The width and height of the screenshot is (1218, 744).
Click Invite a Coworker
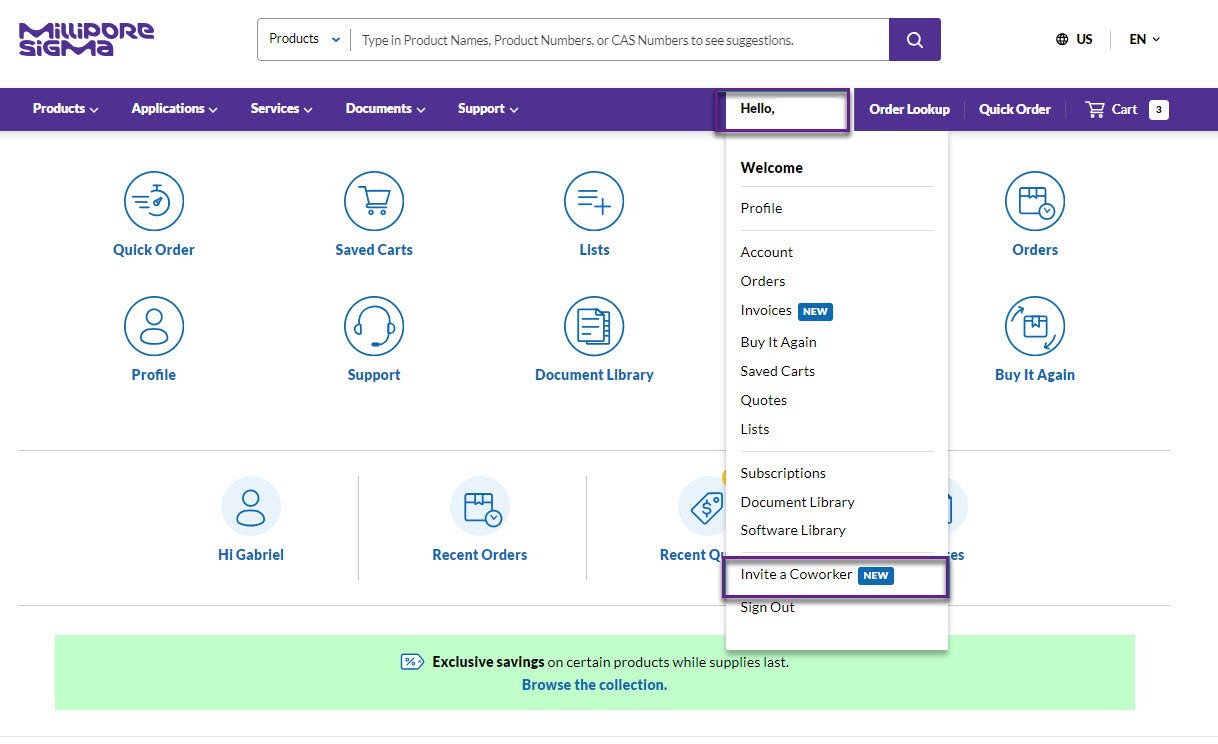pos(795,575)
